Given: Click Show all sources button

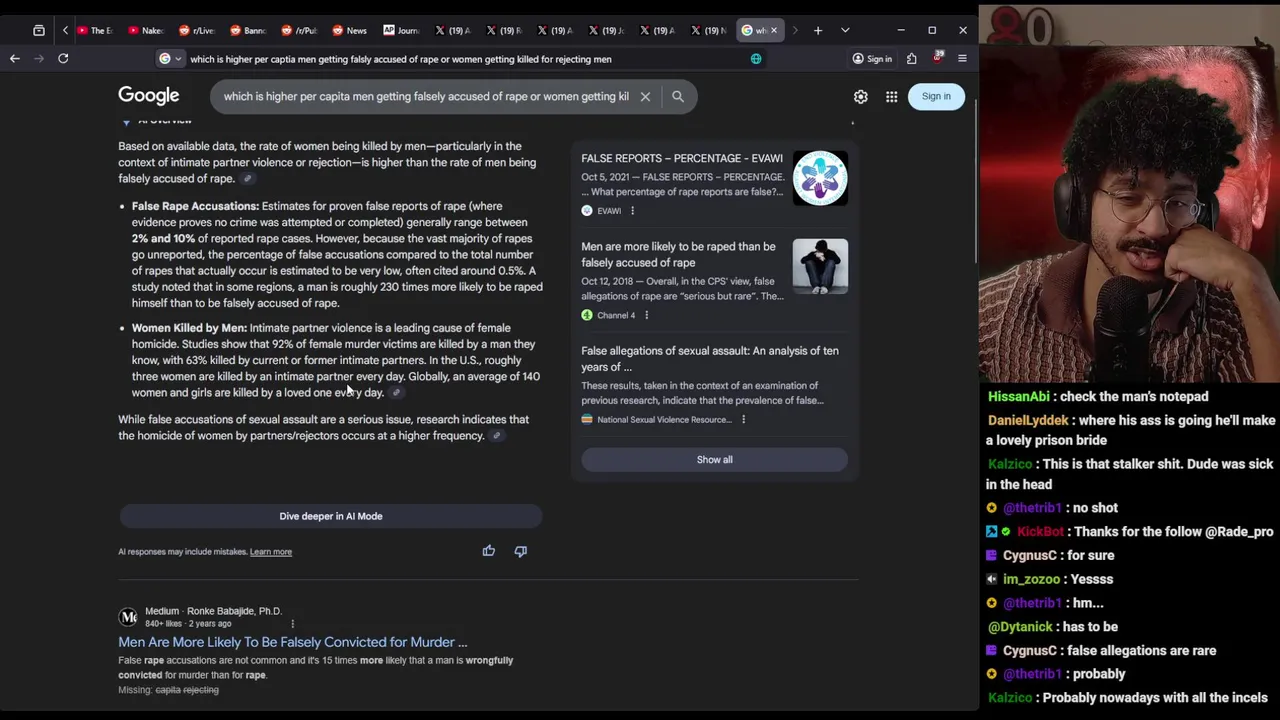Looking at the screenshot, I should [715, 460].
